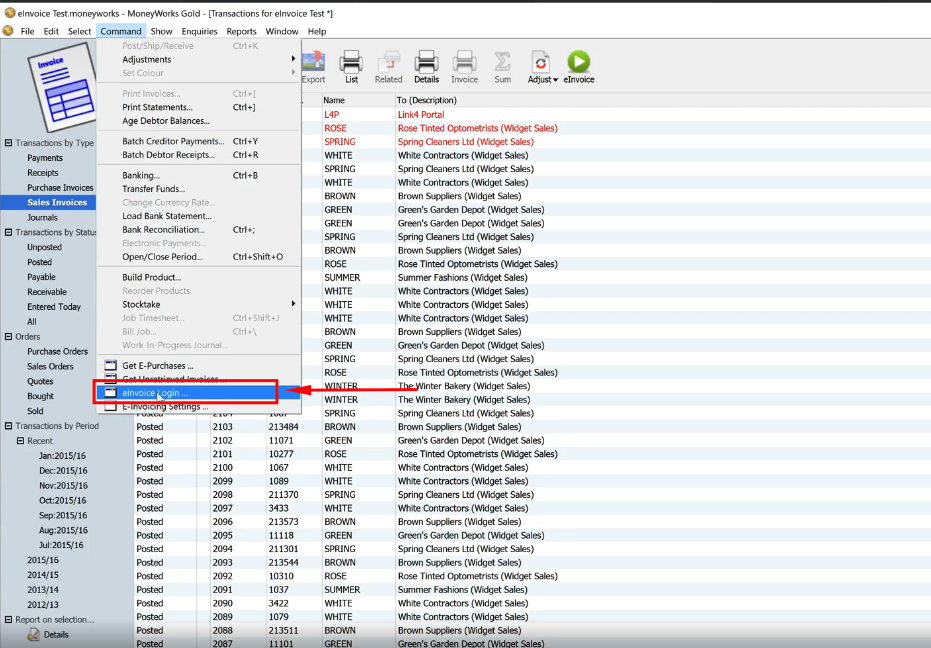Image resolution: width=931 pixels, height=648 pixels.
Task: Select Receivable in sidebar
Action: (46, 292)
